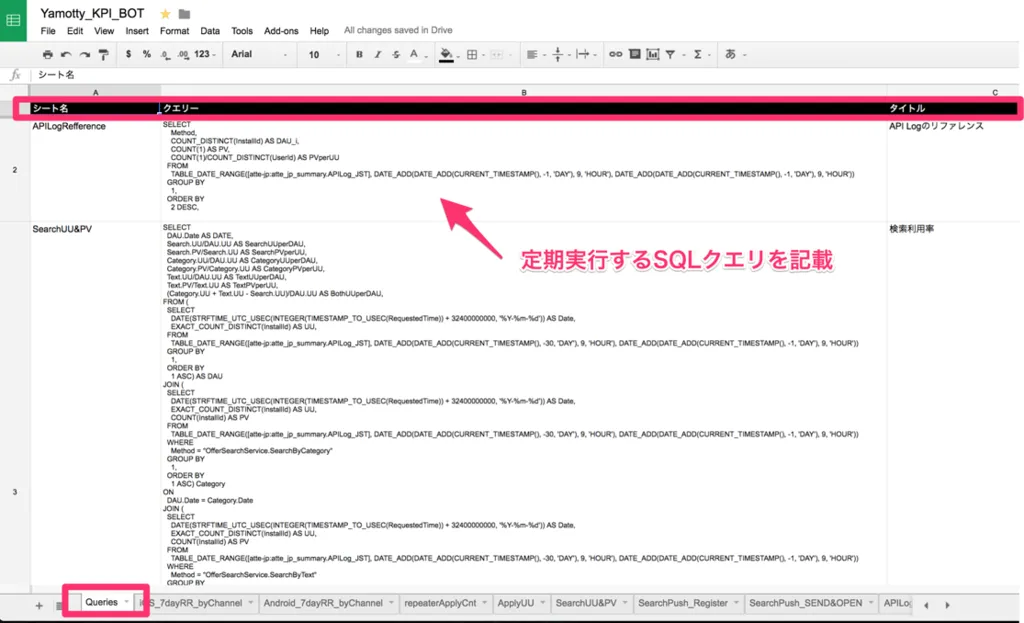1024x623 pixels.
Task: Select the paint format roller icon
Action: [x=103, y=54]
